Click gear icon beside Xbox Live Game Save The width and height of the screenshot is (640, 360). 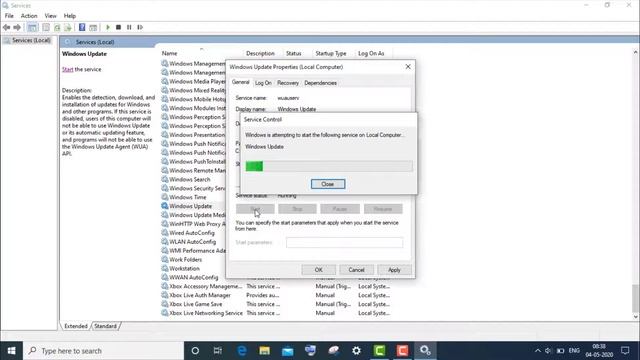[164, 304]
